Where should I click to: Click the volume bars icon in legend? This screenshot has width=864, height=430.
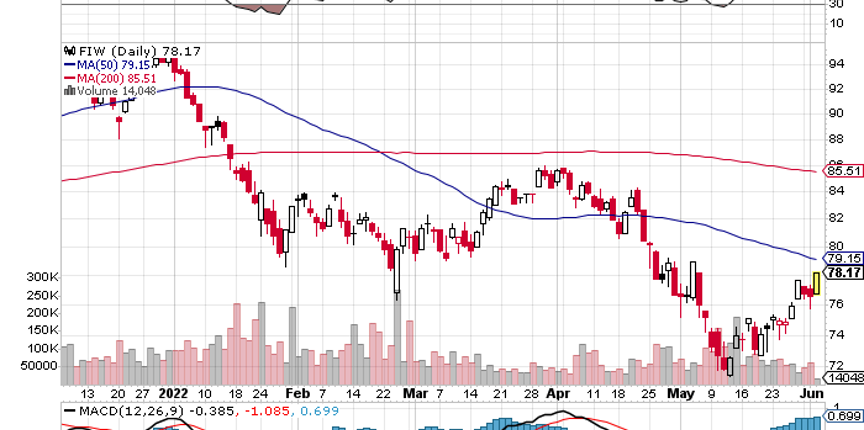[70, 91]
